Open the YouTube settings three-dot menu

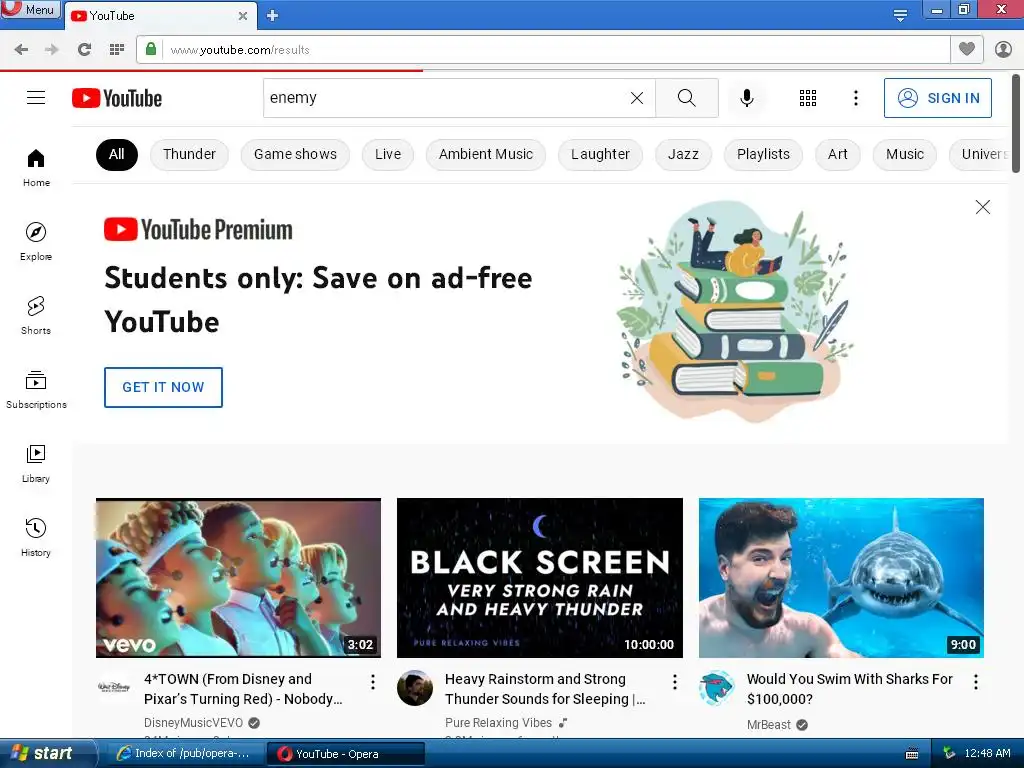[x=856, y=98]
